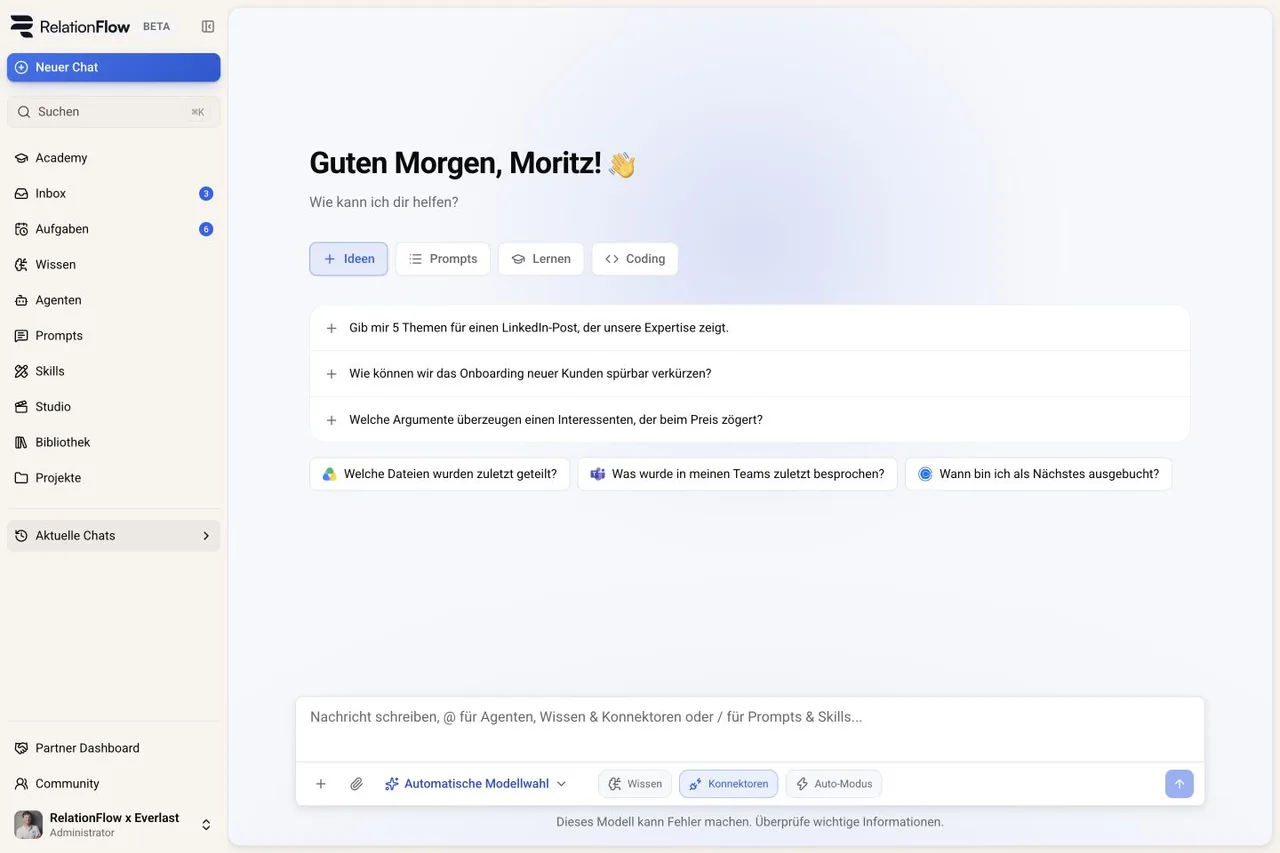
Task: Open the Wissen knowledge page
Action: [114, 265]
